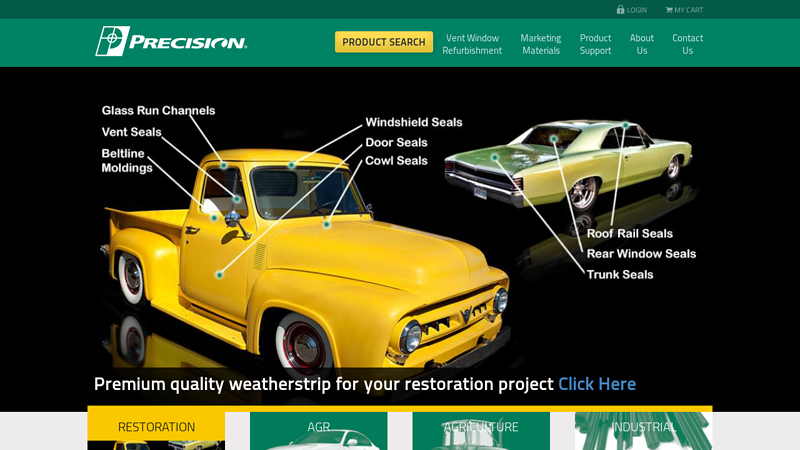Open Product Support menu item
Image resolution: width=800 pixels, height=450 pixels.
[595, 44]
